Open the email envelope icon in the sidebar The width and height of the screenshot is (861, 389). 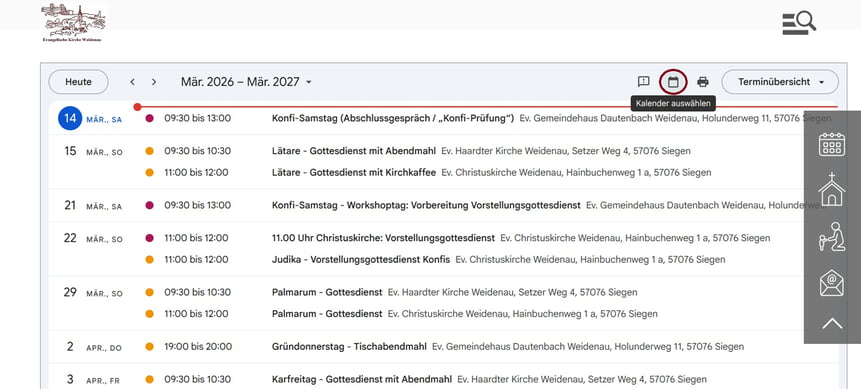(832, 283)
